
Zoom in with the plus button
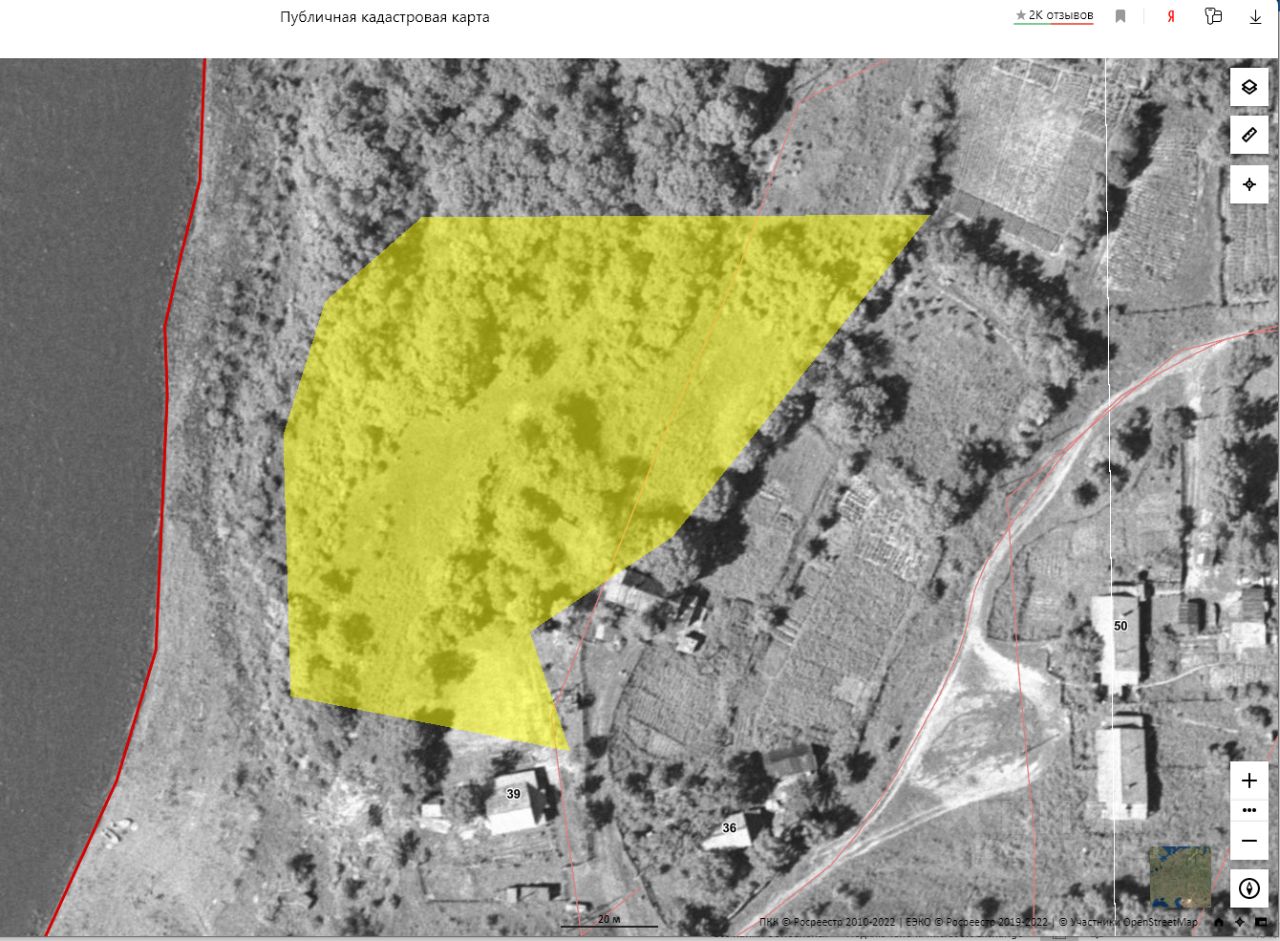tap(1249, 780)
